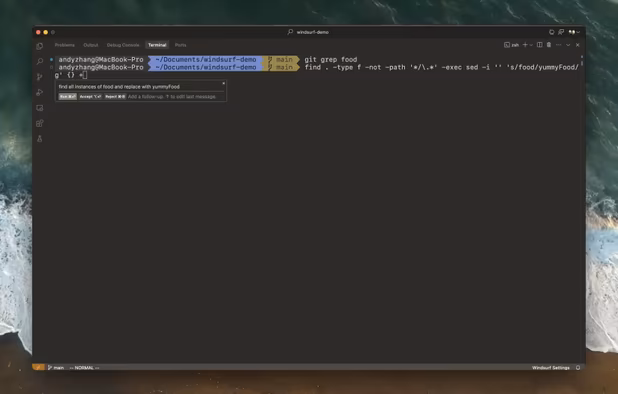Image resolution: width=618 pixels, height=394 pixels.
Task: Switch to the Problems tab
Action: click(x=65, y=45)
